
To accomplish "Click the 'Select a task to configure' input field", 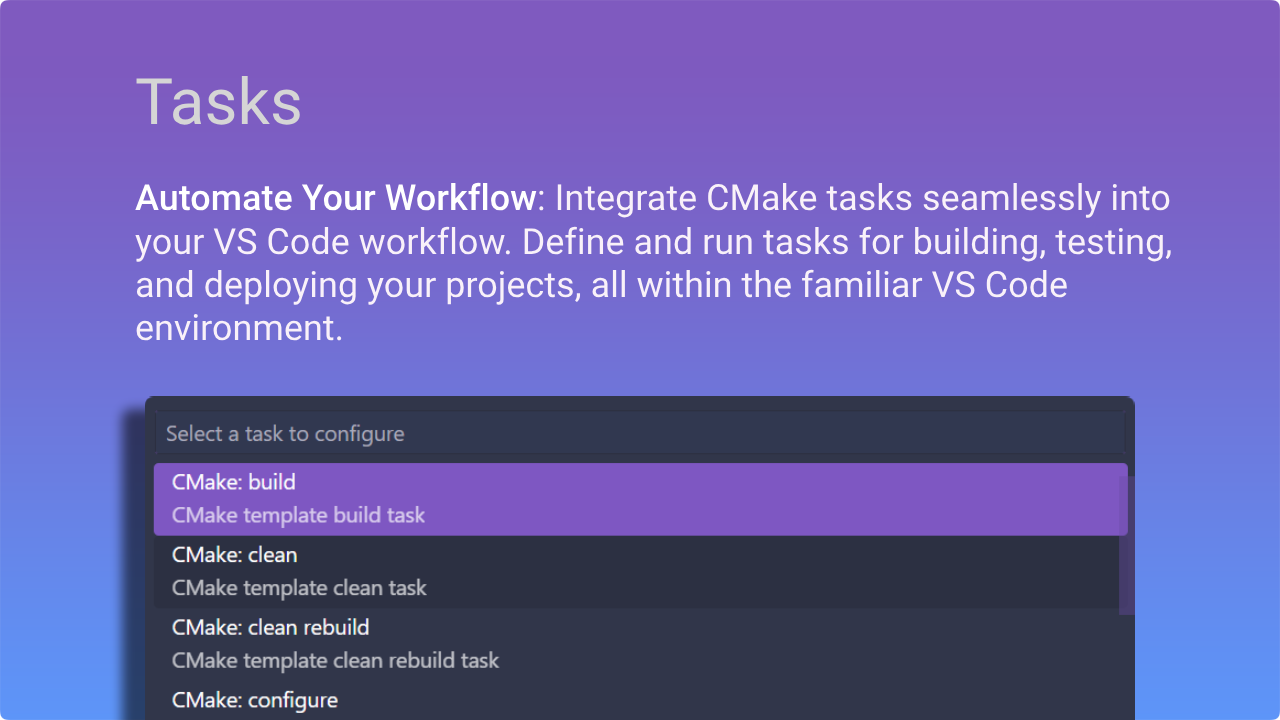I will 400,433.
